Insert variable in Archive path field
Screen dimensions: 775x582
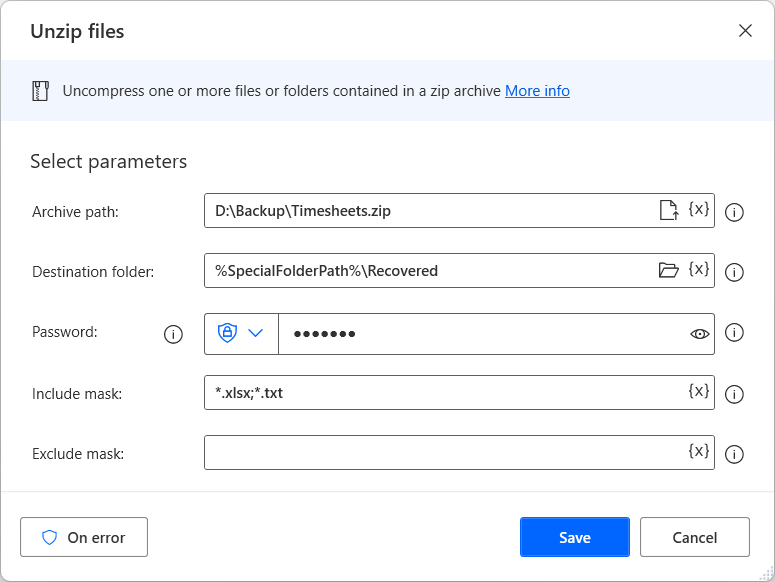[x=698, y=209]
